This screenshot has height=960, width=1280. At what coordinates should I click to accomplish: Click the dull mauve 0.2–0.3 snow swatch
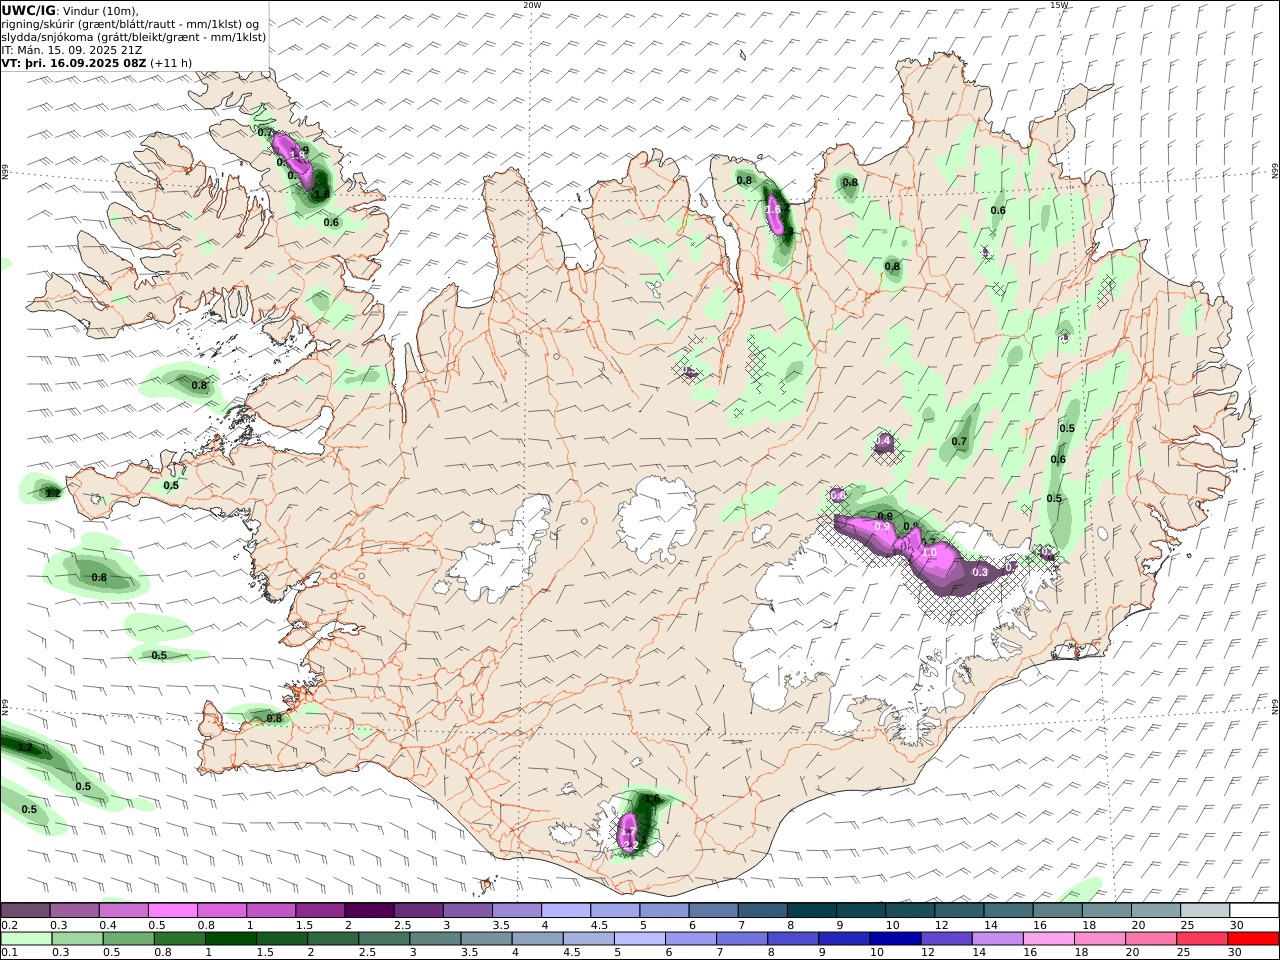[25, 910]
